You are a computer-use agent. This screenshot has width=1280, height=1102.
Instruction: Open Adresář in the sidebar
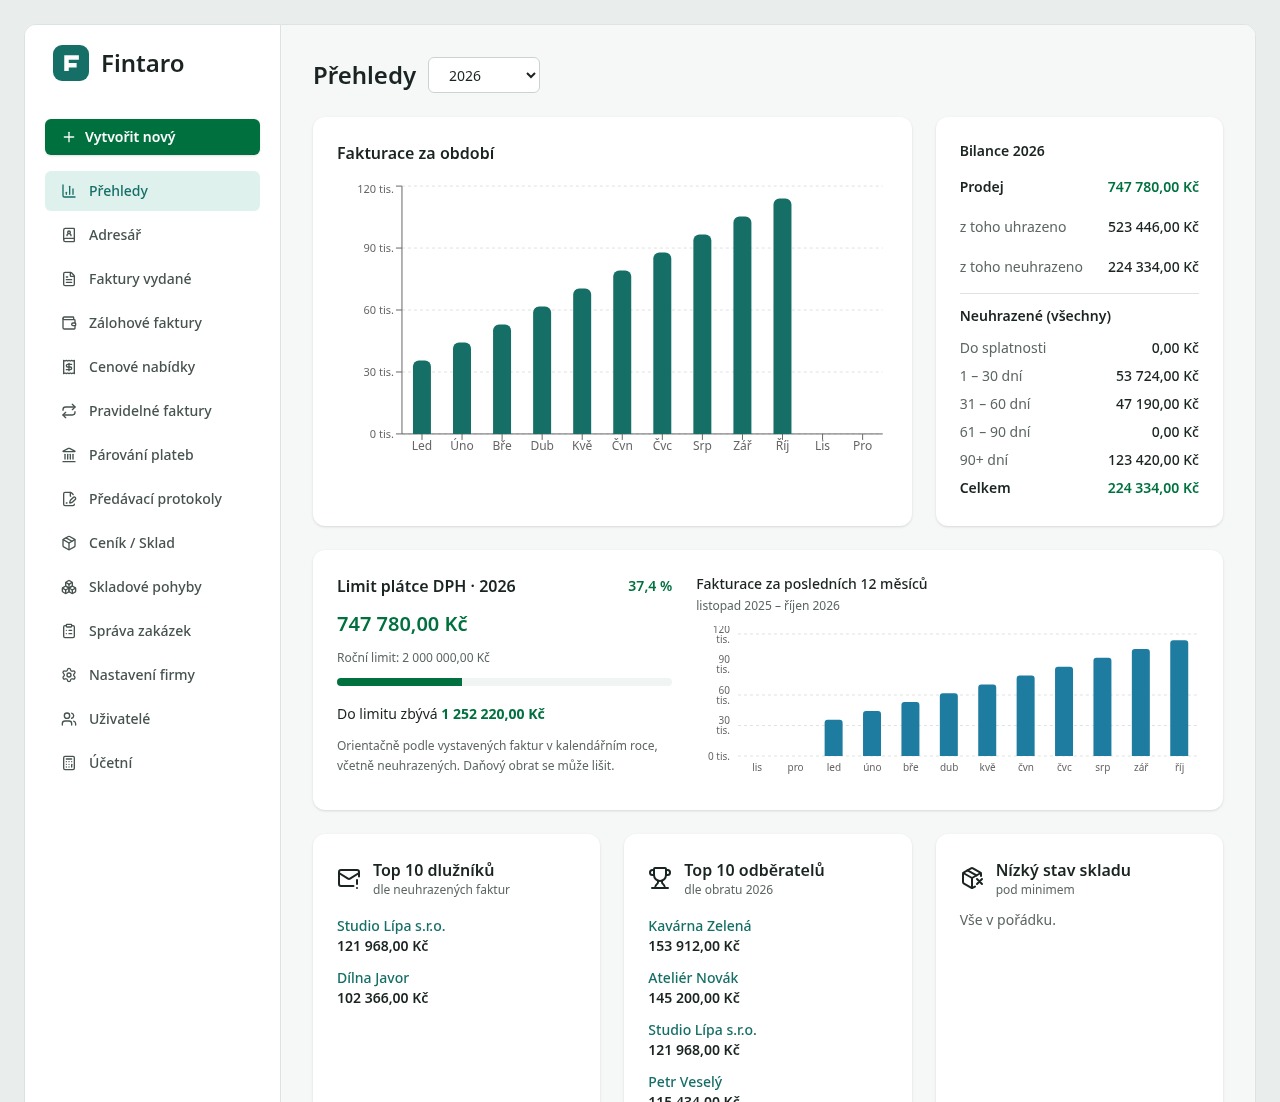(x=152, y=235)
